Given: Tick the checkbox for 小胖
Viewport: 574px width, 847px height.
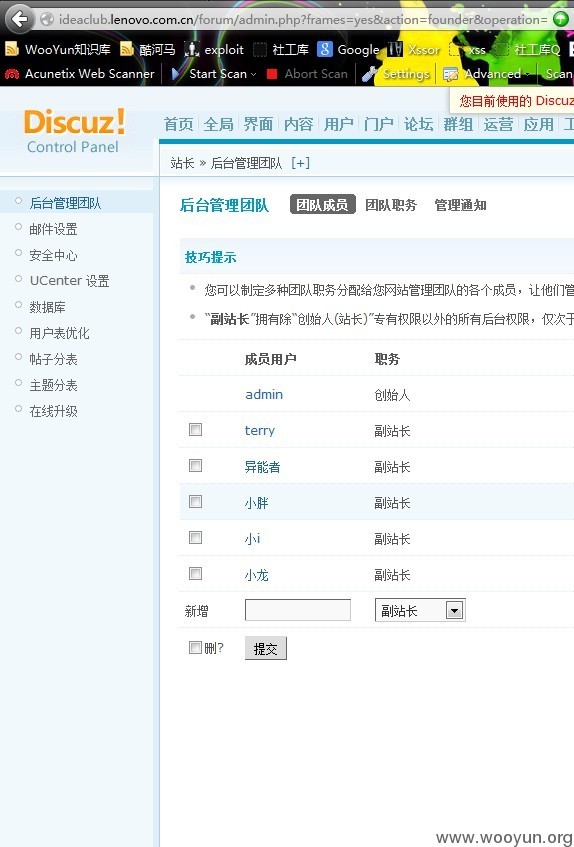Looking at the screenshot, I should pyautogui.click(x=195, y=501).
